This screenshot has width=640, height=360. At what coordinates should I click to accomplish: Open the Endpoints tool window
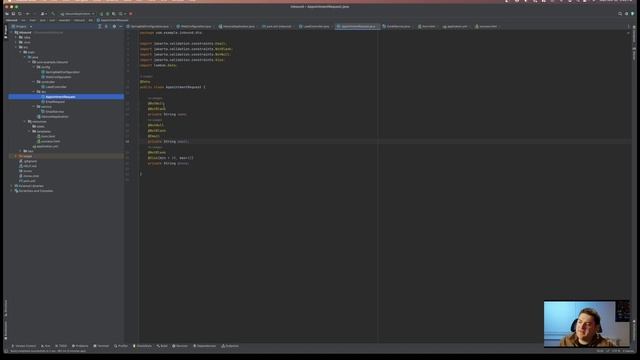tap(230, 346)
